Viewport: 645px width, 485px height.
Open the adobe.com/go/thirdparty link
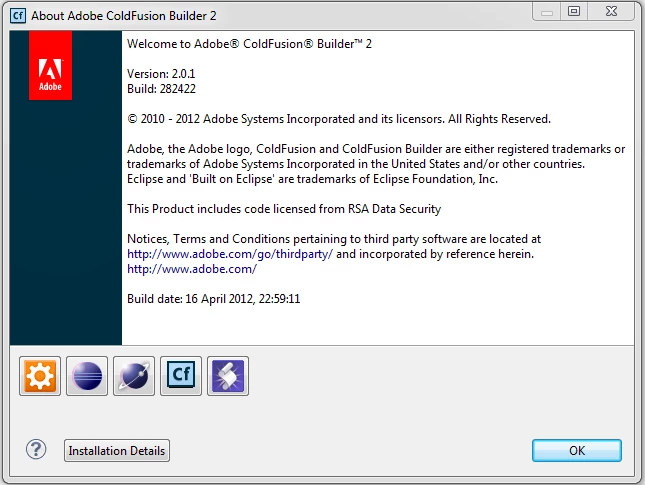click(230, 254)
